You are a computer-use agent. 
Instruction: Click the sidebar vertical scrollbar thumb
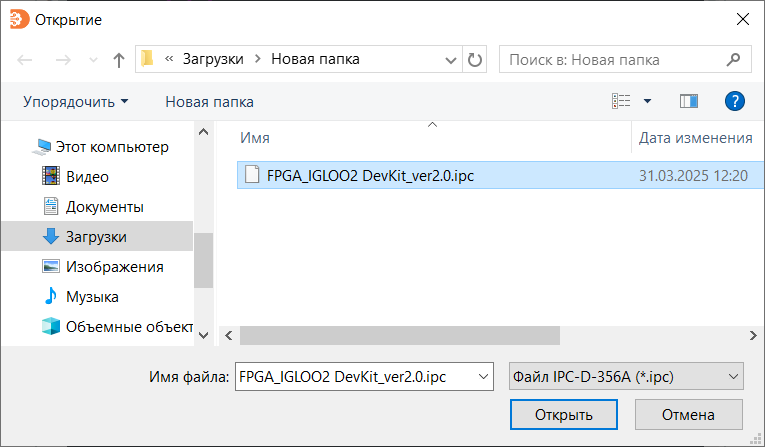[203, 260]
